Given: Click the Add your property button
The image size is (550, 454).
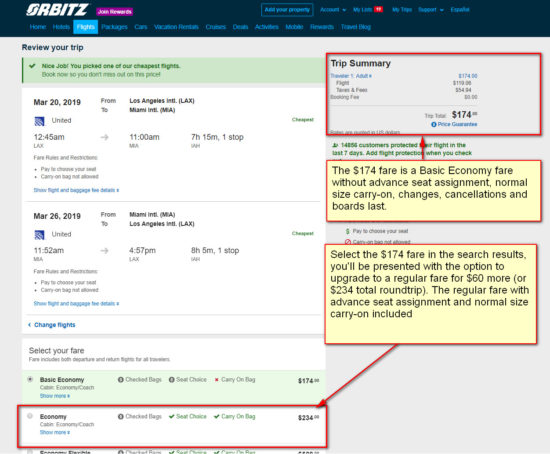Looking at the screenshot, I should (x=287, y=10).
